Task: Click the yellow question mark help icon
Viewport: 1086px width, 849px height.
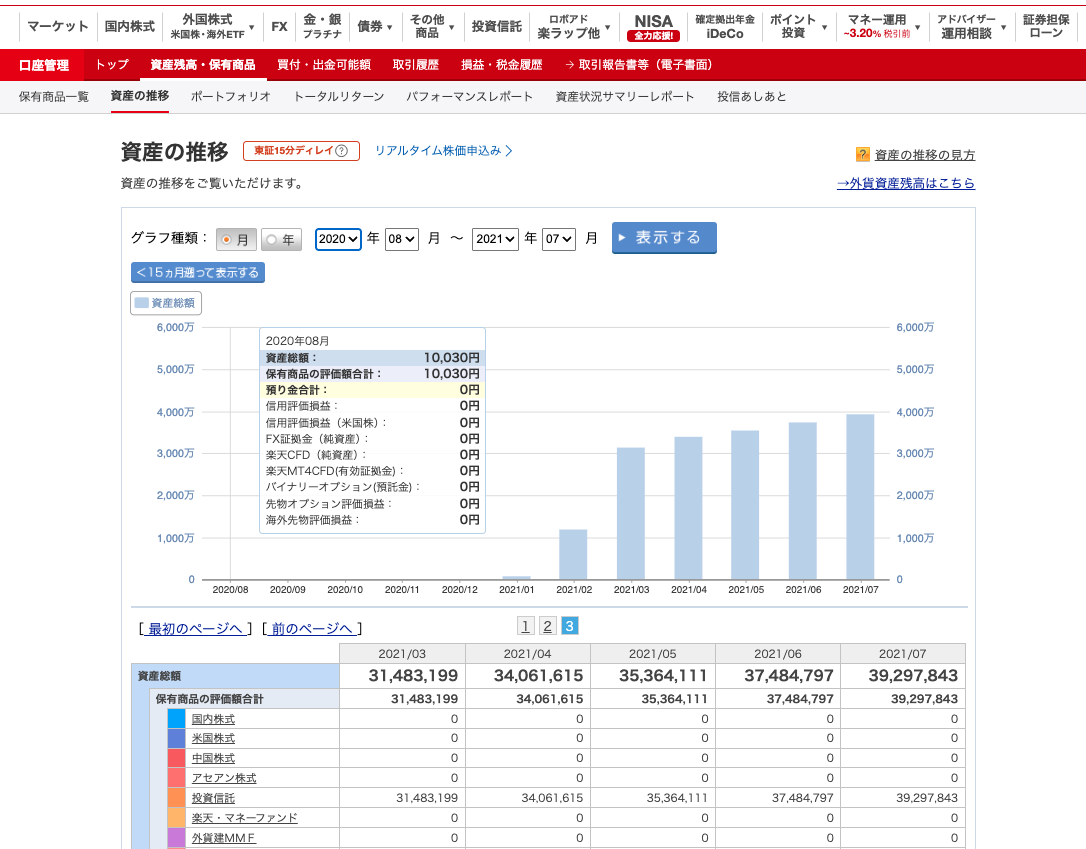Action: (862, 154)
